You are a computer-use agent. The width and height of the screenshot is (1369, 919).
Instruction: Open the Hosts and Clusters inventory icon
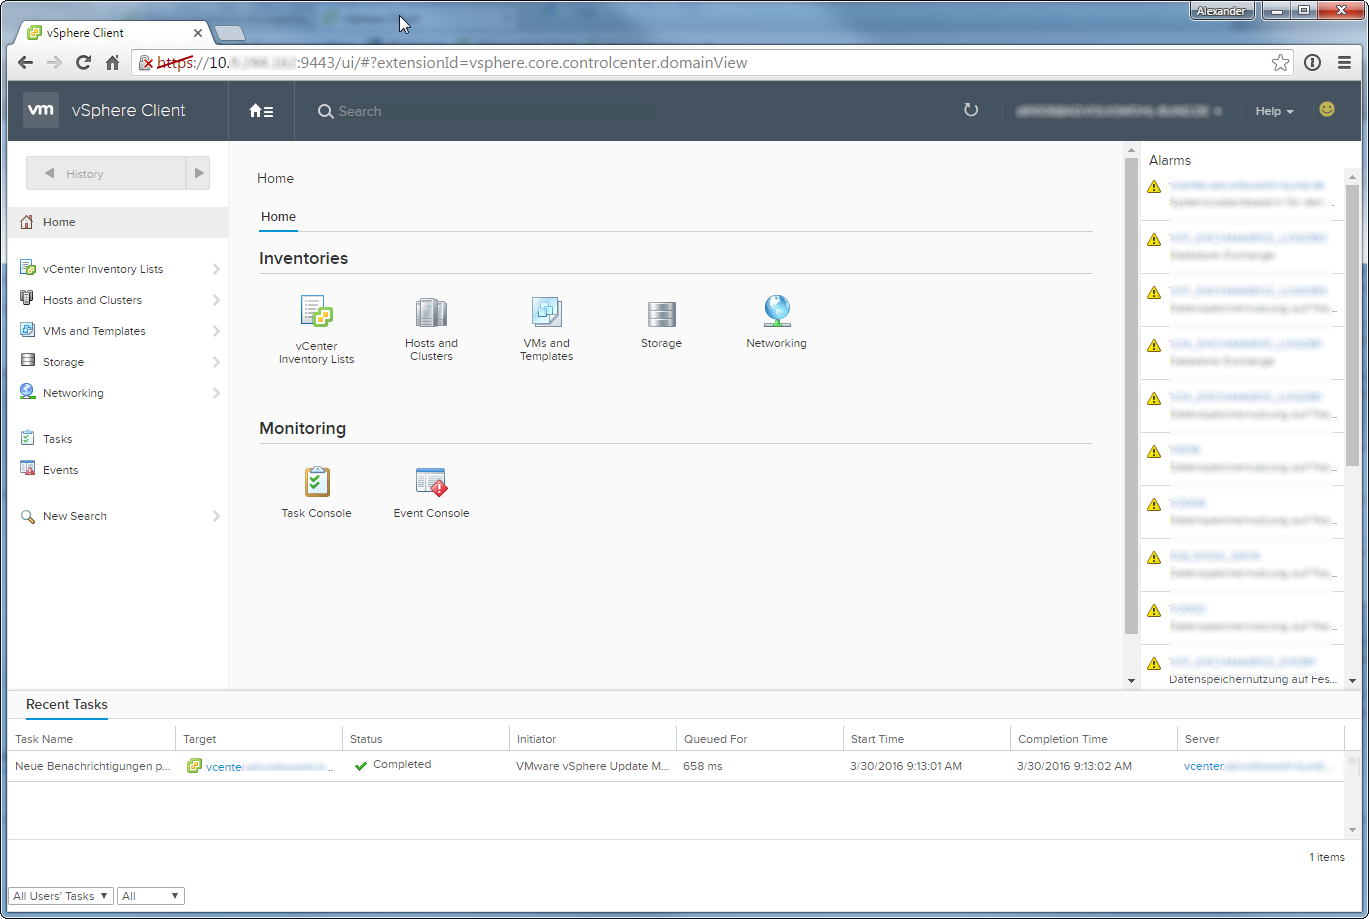point(431,313)
